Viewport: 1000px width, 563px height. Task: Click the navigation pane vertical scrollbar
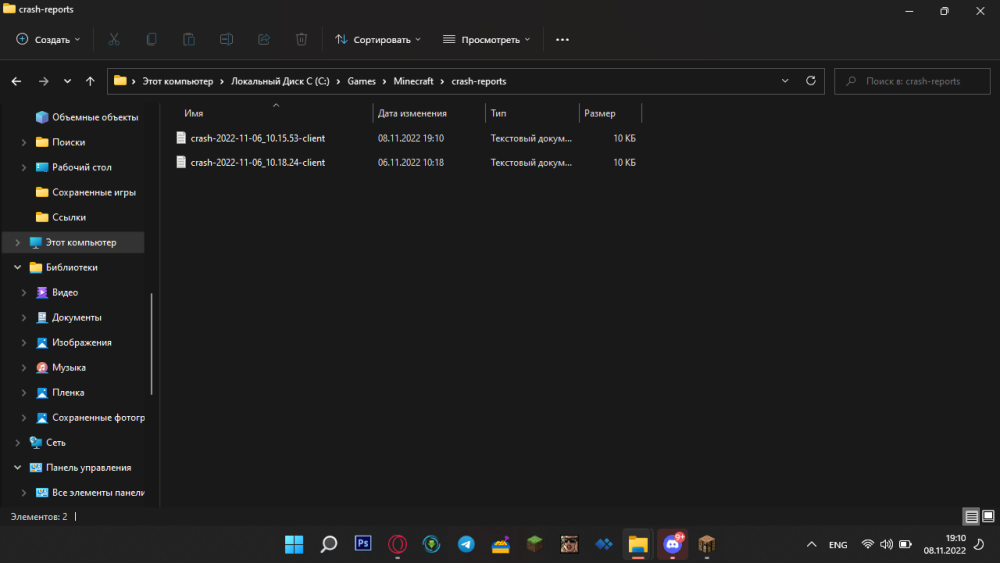(151, 344)
